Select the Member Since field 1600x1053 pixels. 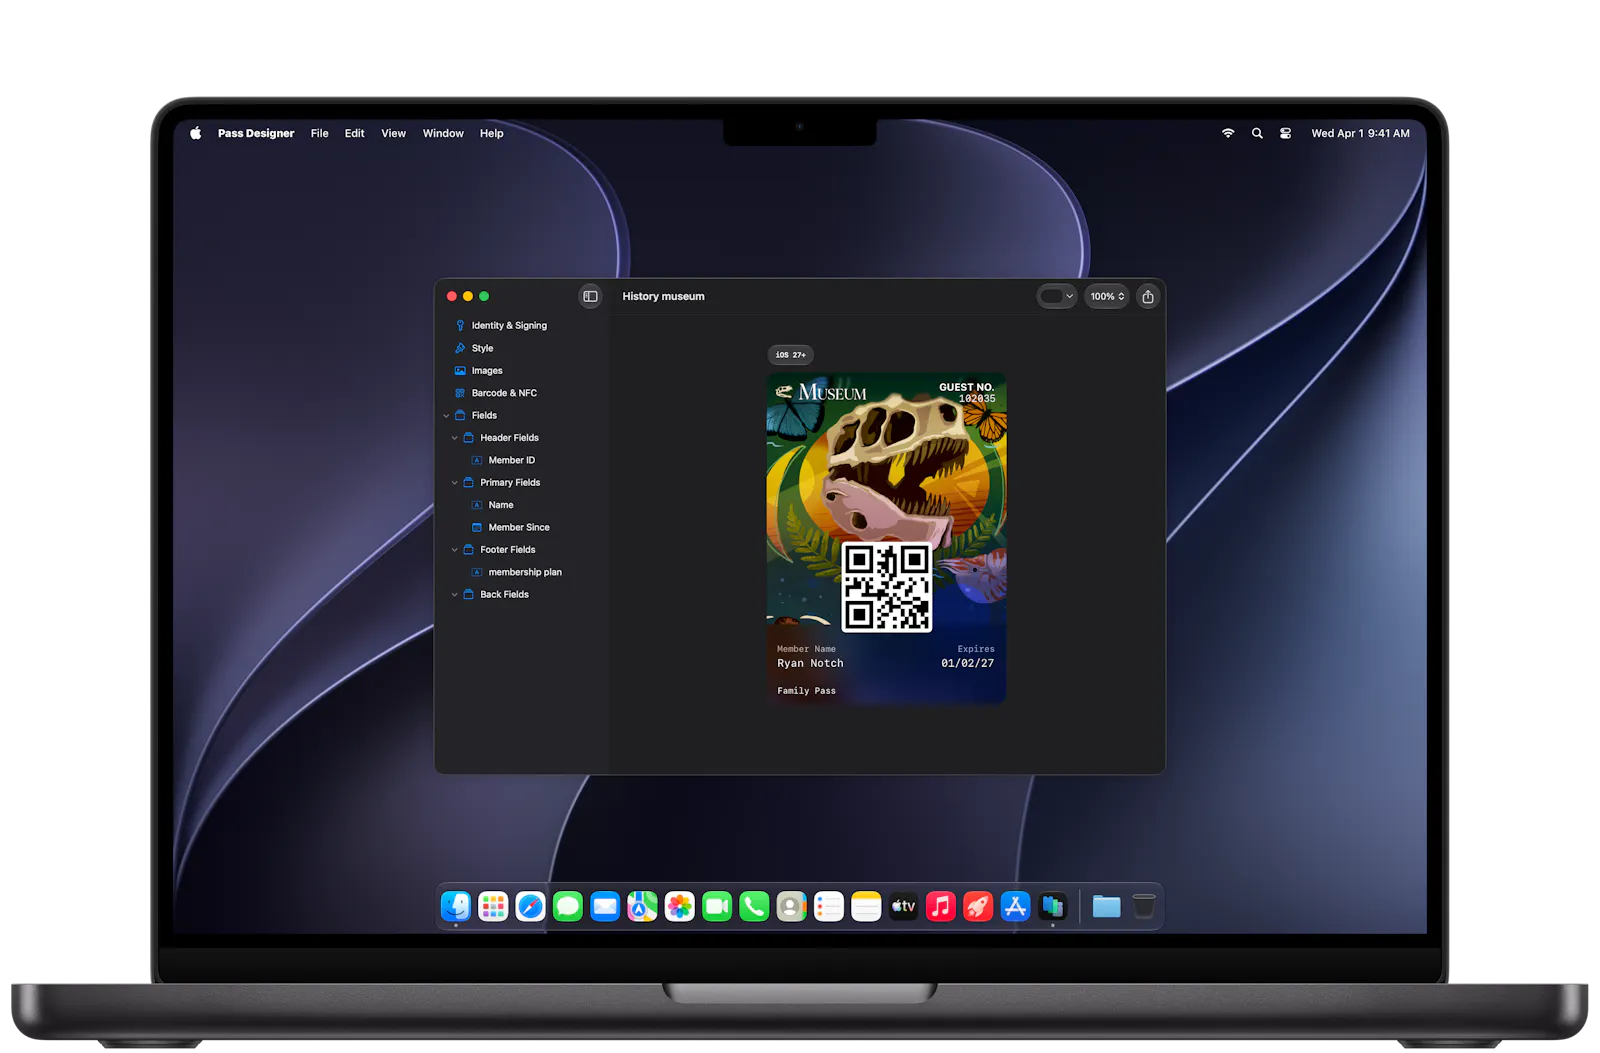(x=518, y=527)
